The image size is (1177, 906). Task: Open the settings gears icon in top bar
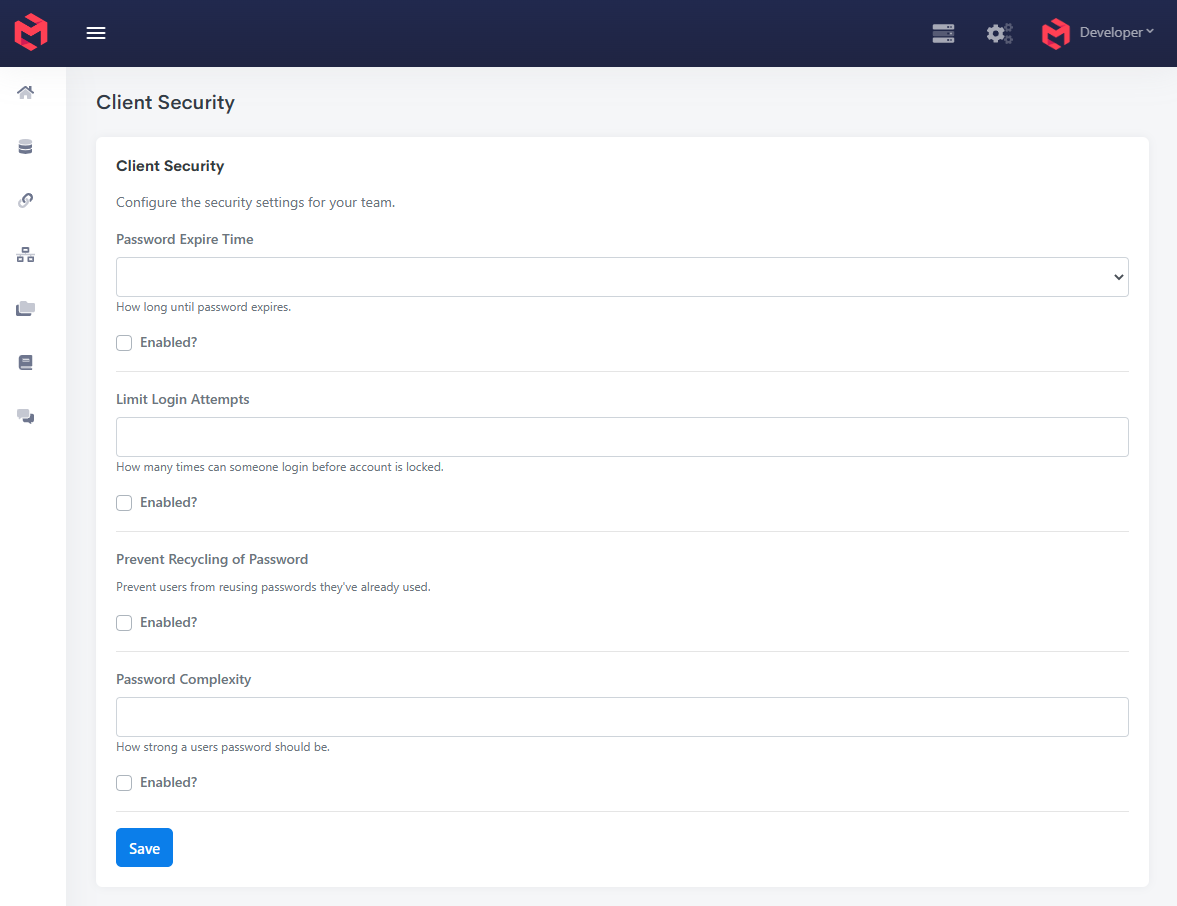[x=999, y=33]
